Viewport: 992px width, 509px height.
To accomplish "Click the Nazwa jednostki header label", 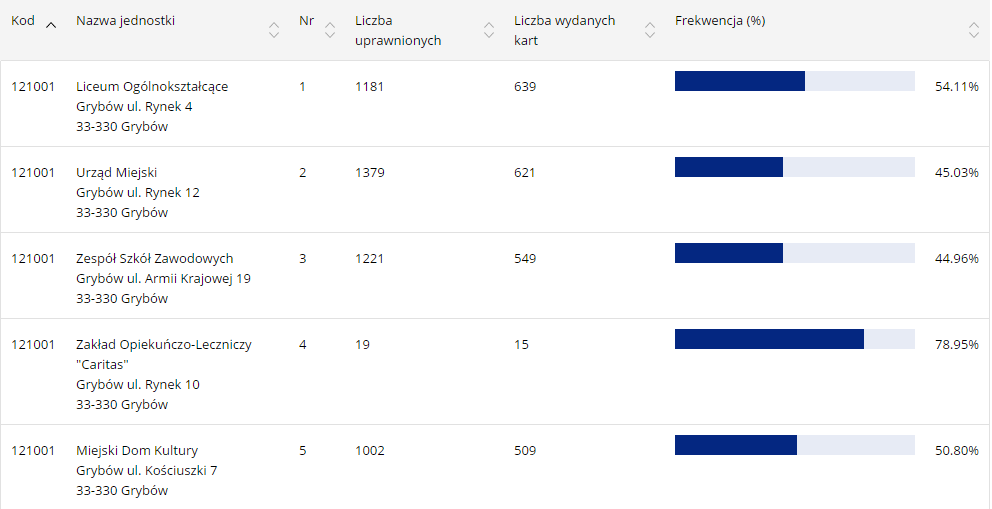I will coord(125,21).
